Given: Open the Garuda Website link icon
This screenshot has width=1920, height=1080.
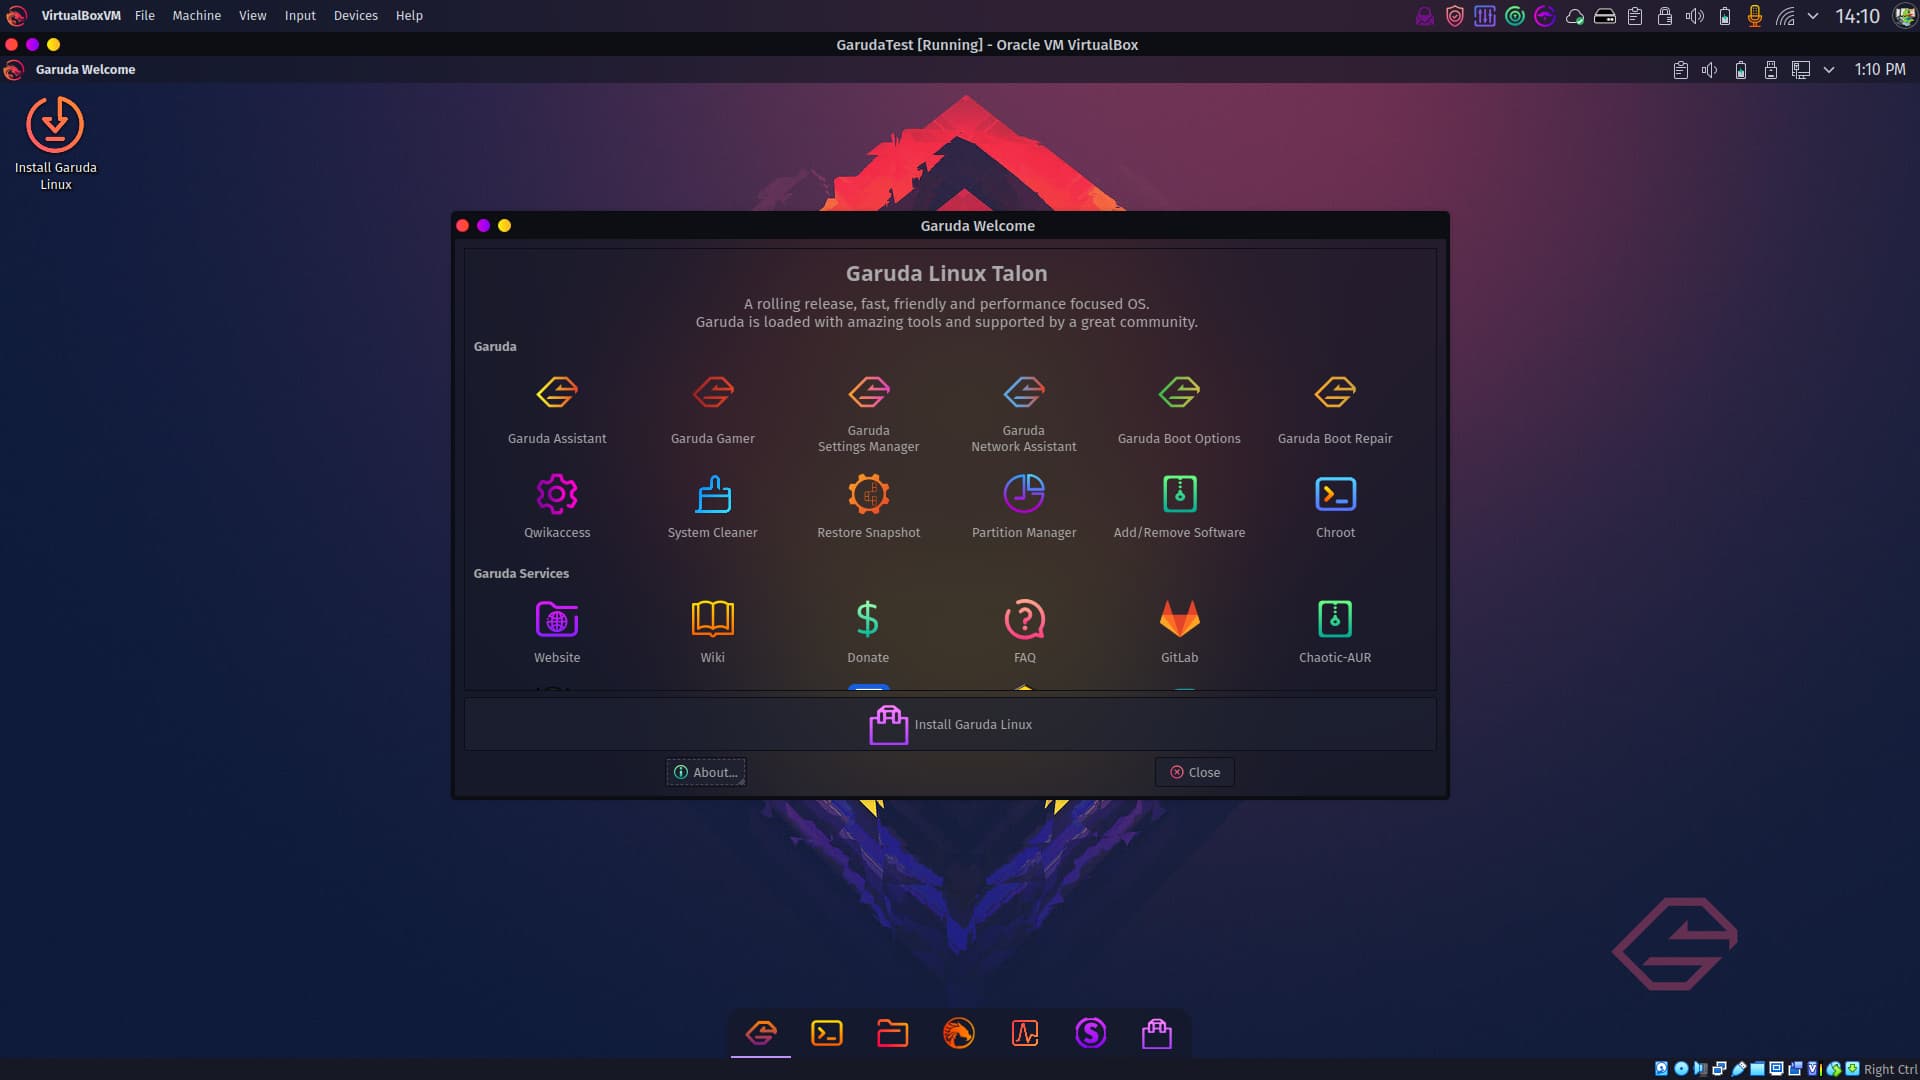Looking at the screenshot, I should 557,620.
